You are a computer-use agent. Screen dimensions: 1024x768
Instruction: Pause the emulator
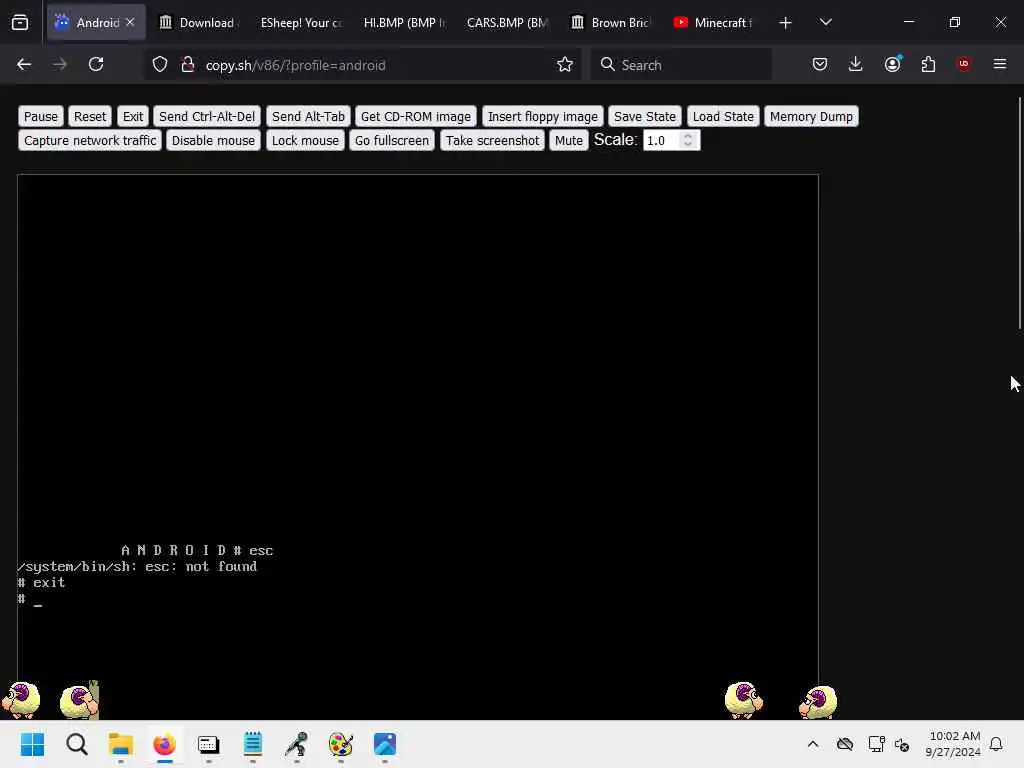(x=40, y=116)
